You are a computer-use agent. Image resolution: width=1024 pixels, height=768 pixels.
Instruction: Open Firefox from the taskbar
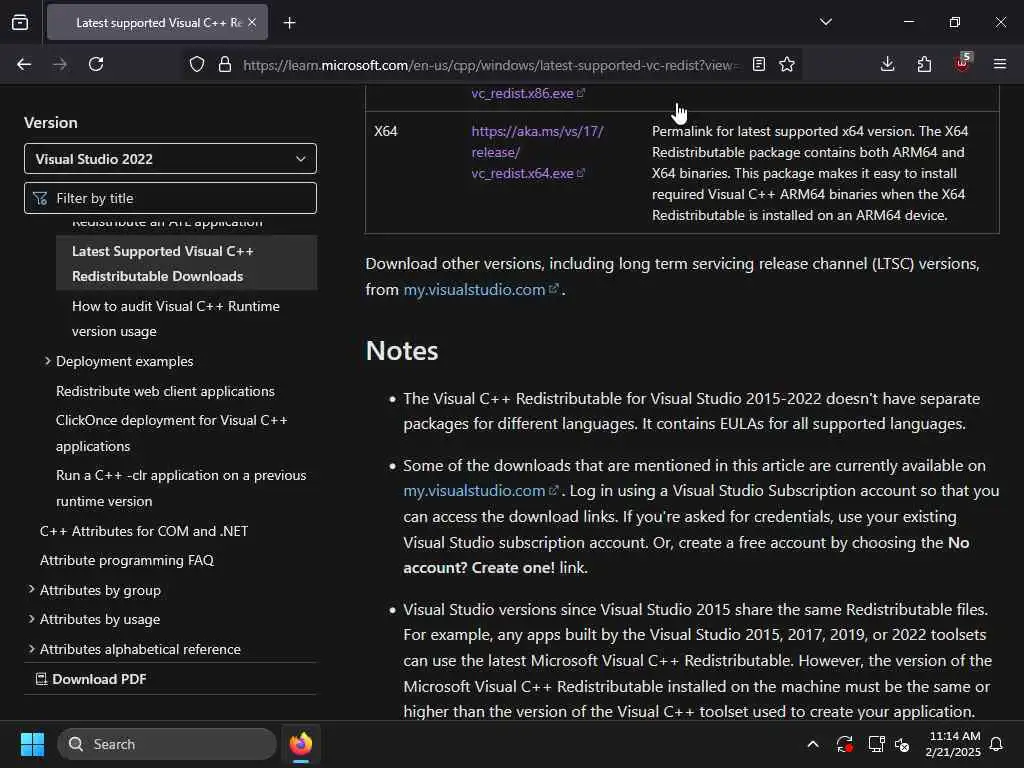(301, 744)
